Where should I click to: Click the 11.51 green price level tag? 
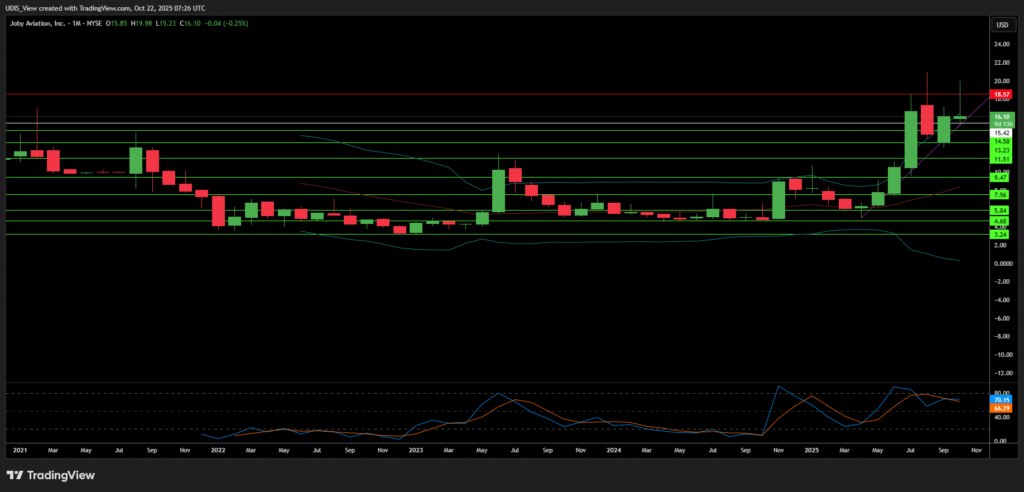click(x=1000, y=159)
